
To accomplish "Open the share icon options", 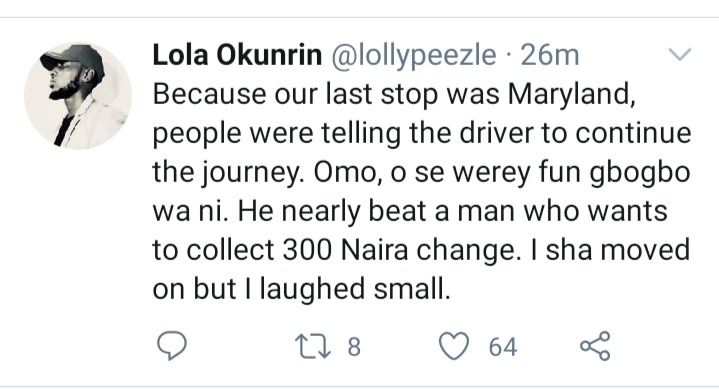I will tap(595, 346).
